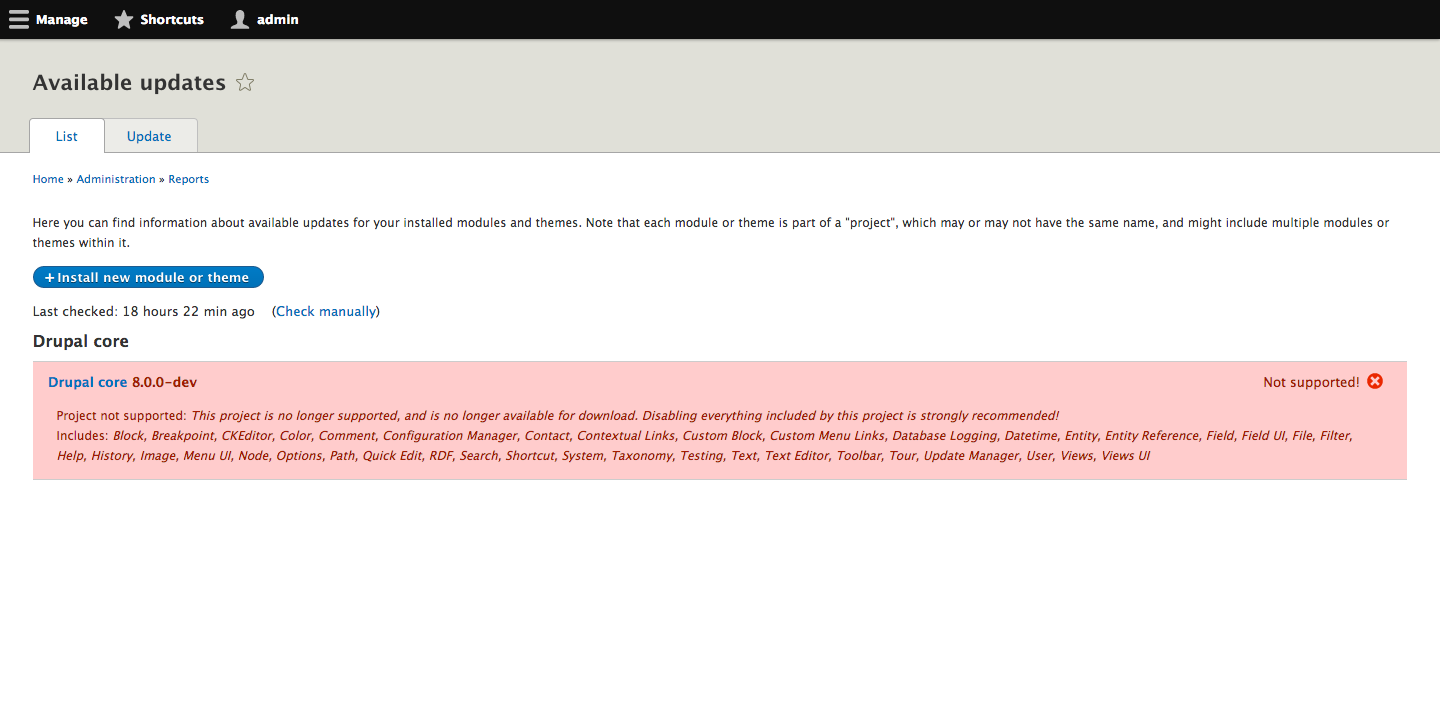Click Contextual Links in includes list
Screen dimensions: 1440x706
pyautogui.click(x=625, y=435)
